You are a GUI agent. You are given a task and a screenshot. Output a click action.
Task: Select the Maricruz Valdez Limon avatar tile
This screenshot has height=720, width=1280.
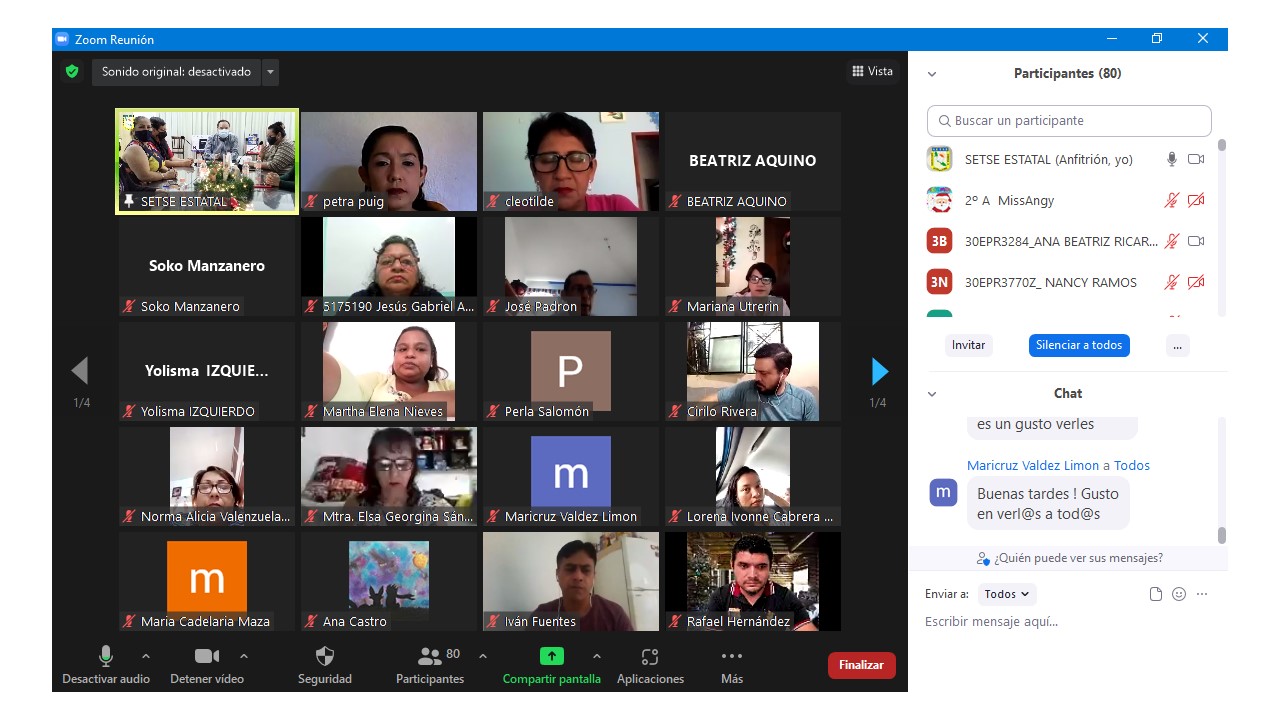pyautogui.click(x=571, y=476)
